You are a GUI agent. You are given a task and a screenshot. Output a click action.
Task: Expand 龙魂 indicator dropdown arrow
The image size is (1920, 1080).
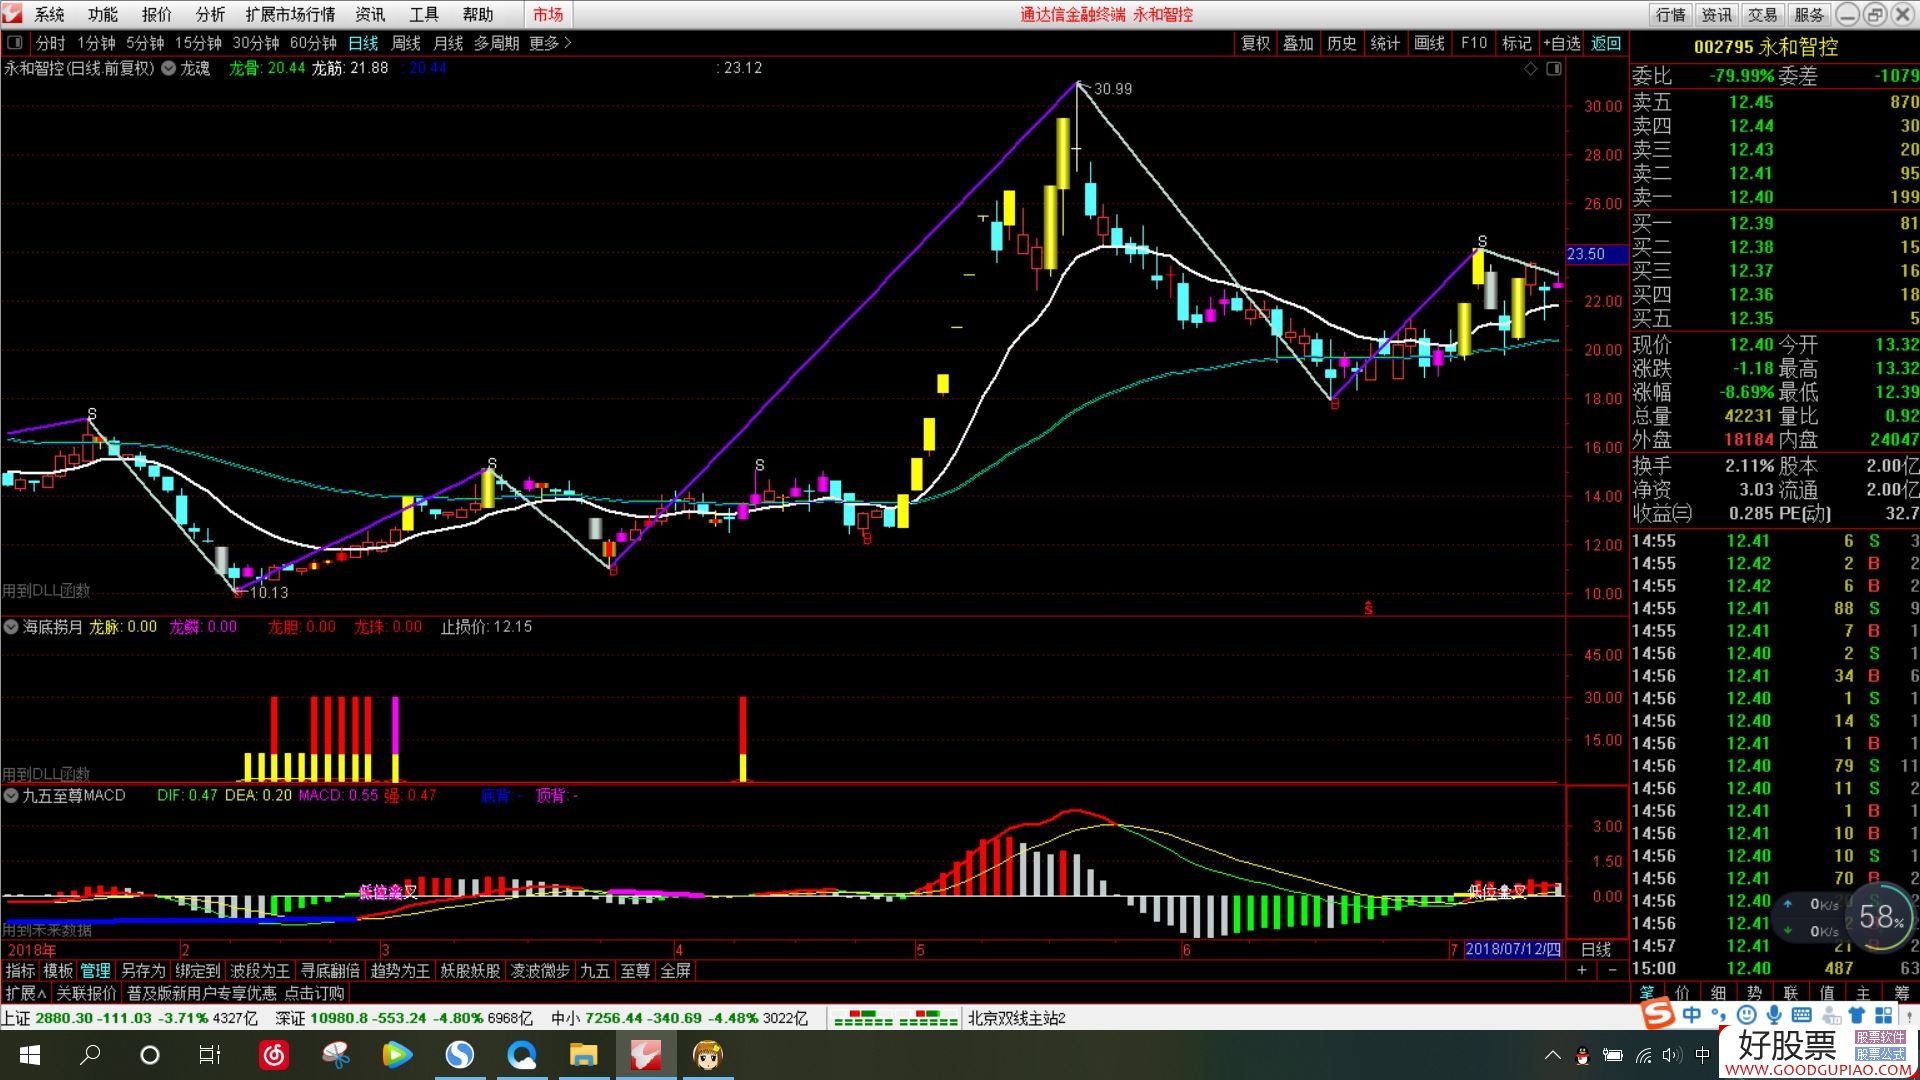[x=169, y=68]
